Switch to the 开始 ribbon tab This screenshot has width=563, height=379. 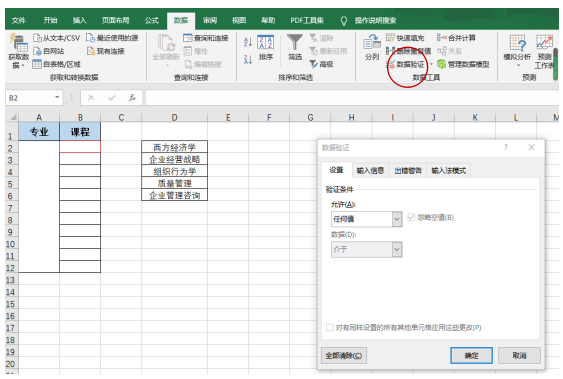pyautogui.click(x=51, y=20)
